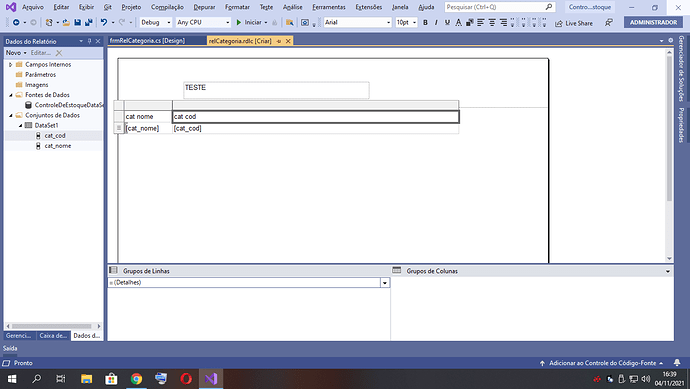Open the Debug configuration dropdown
Screen dimensions: 690x389
point(155,22)
